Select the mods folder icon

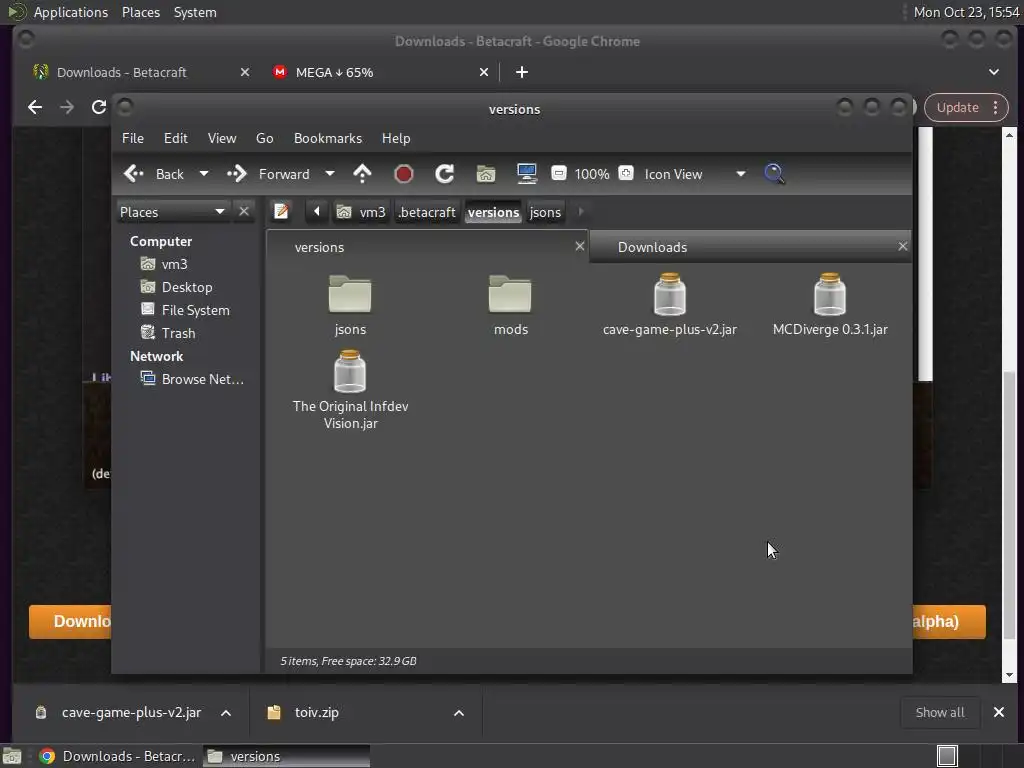click(x=510, y=295)
